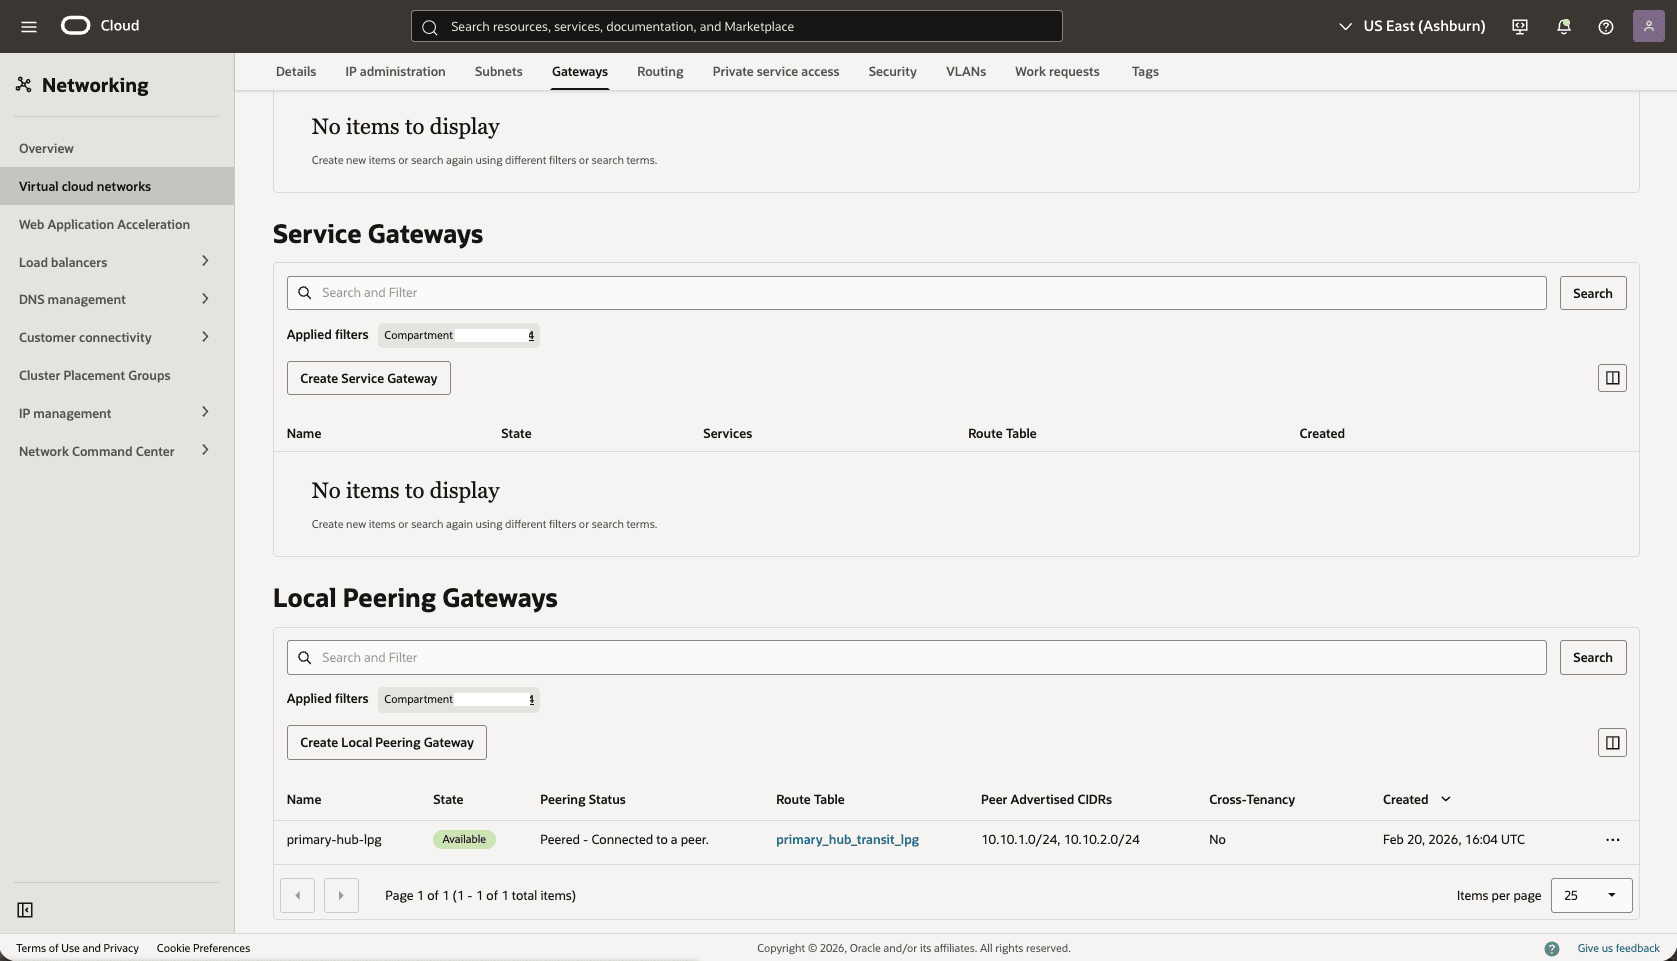Switch to the Security tab

[892, 71]
